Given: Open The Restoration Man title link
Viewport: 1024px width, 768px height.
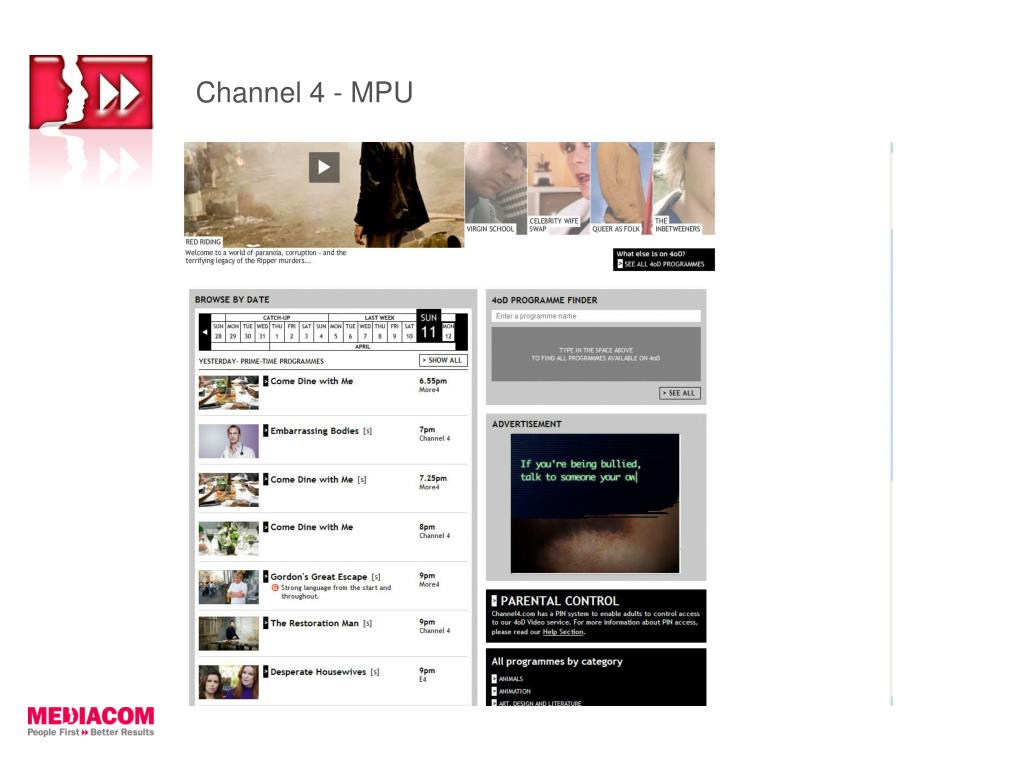Looking at the screenshot, I should [314, 623].
